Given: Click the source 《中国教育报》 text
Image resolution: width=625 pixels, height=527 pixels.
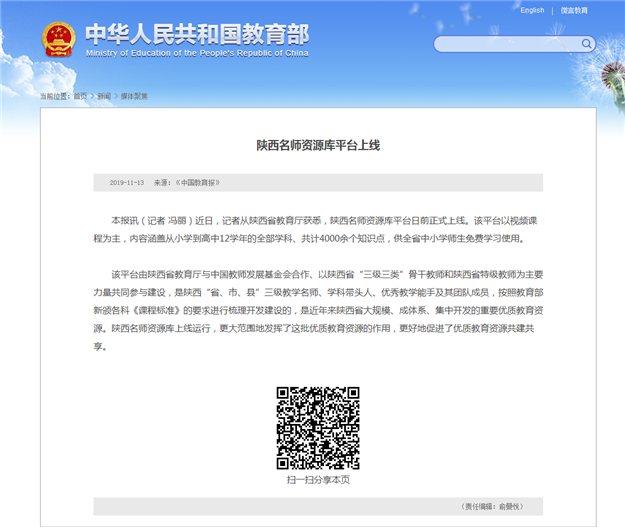Looking at the screenshot, I should [196, 183].
